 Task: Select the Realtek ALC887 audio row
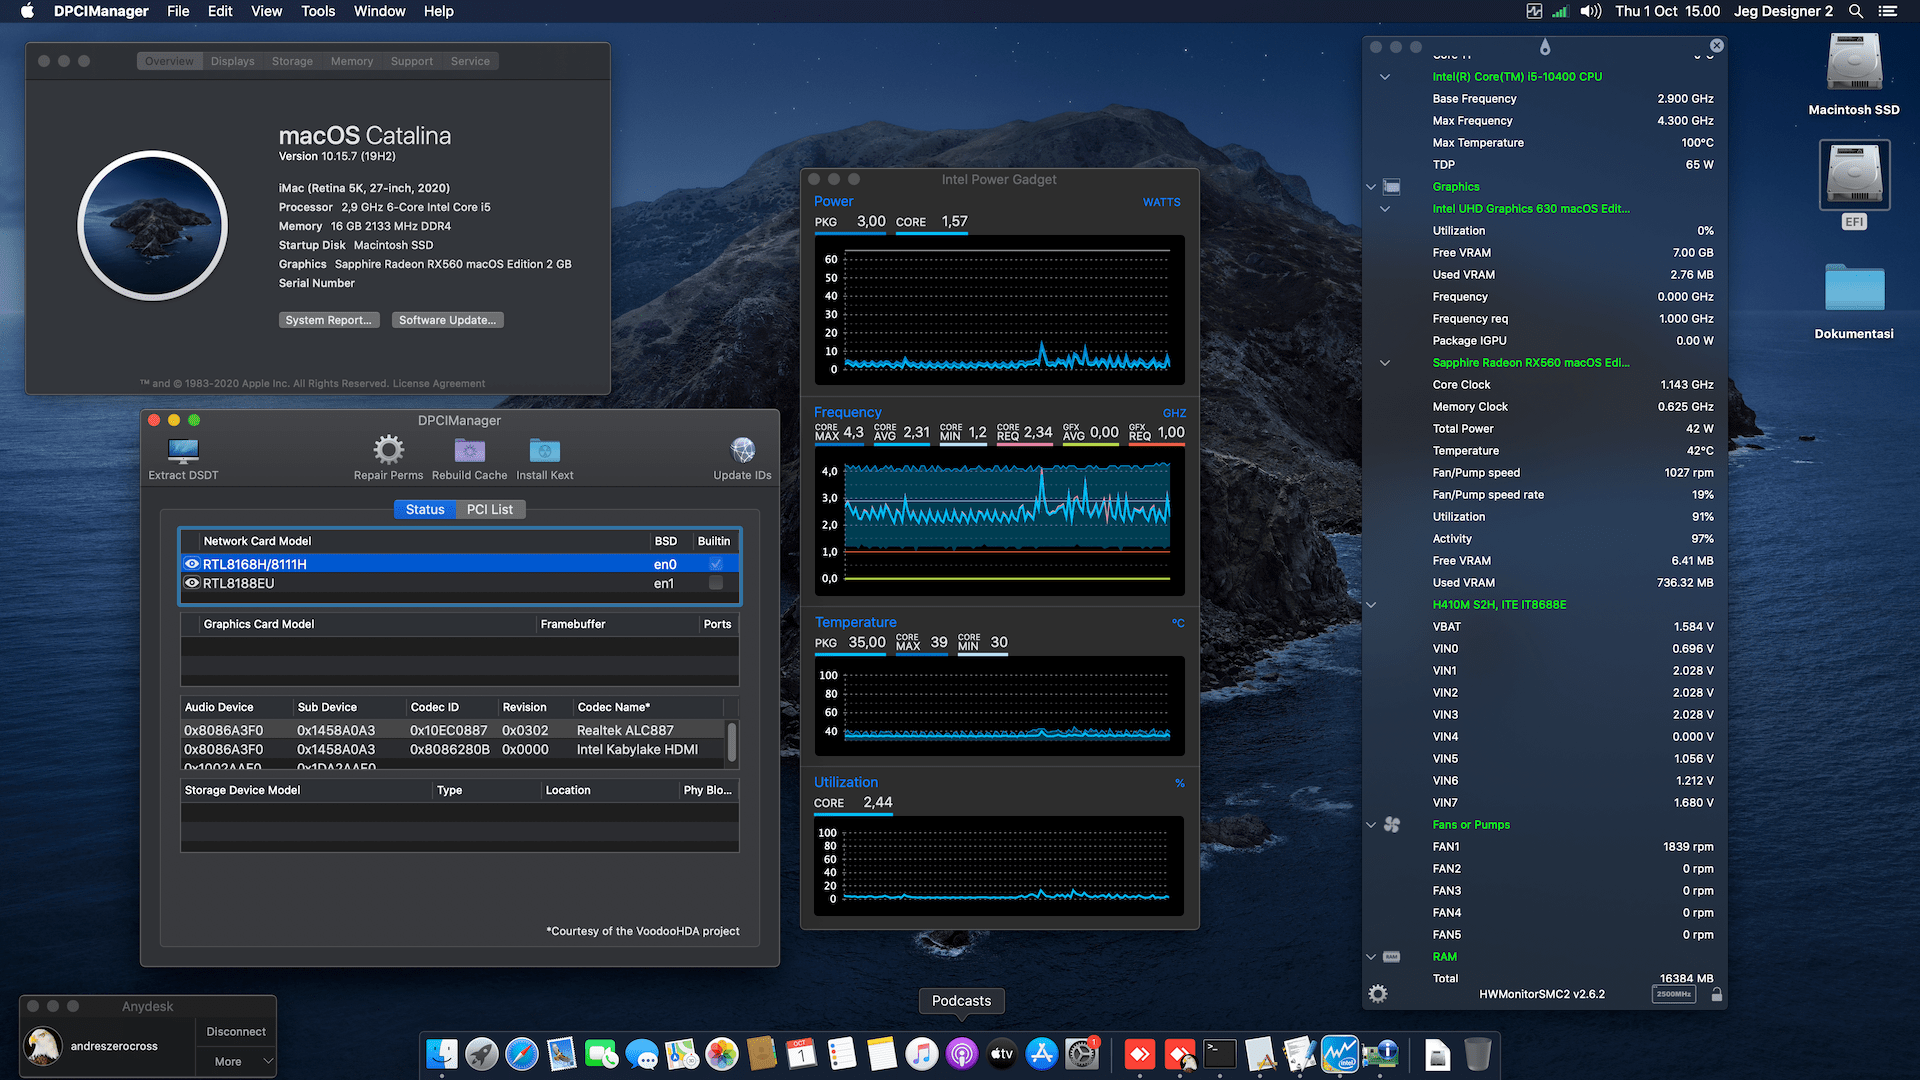click(x=455, y=730)
